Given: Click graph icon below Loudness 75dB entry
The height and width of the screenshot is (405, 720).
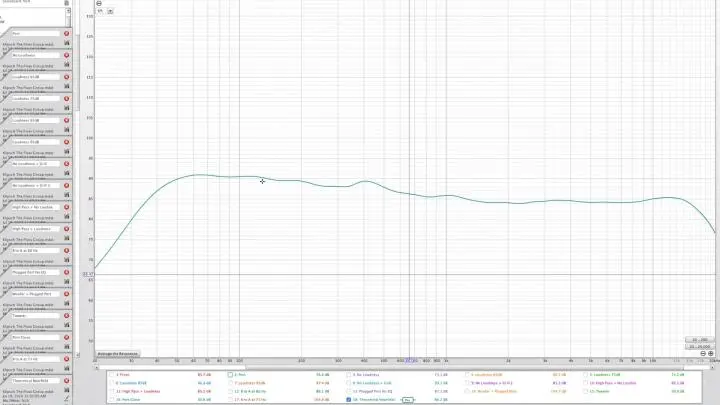Looking at the screenshot, I should point(67,108).
